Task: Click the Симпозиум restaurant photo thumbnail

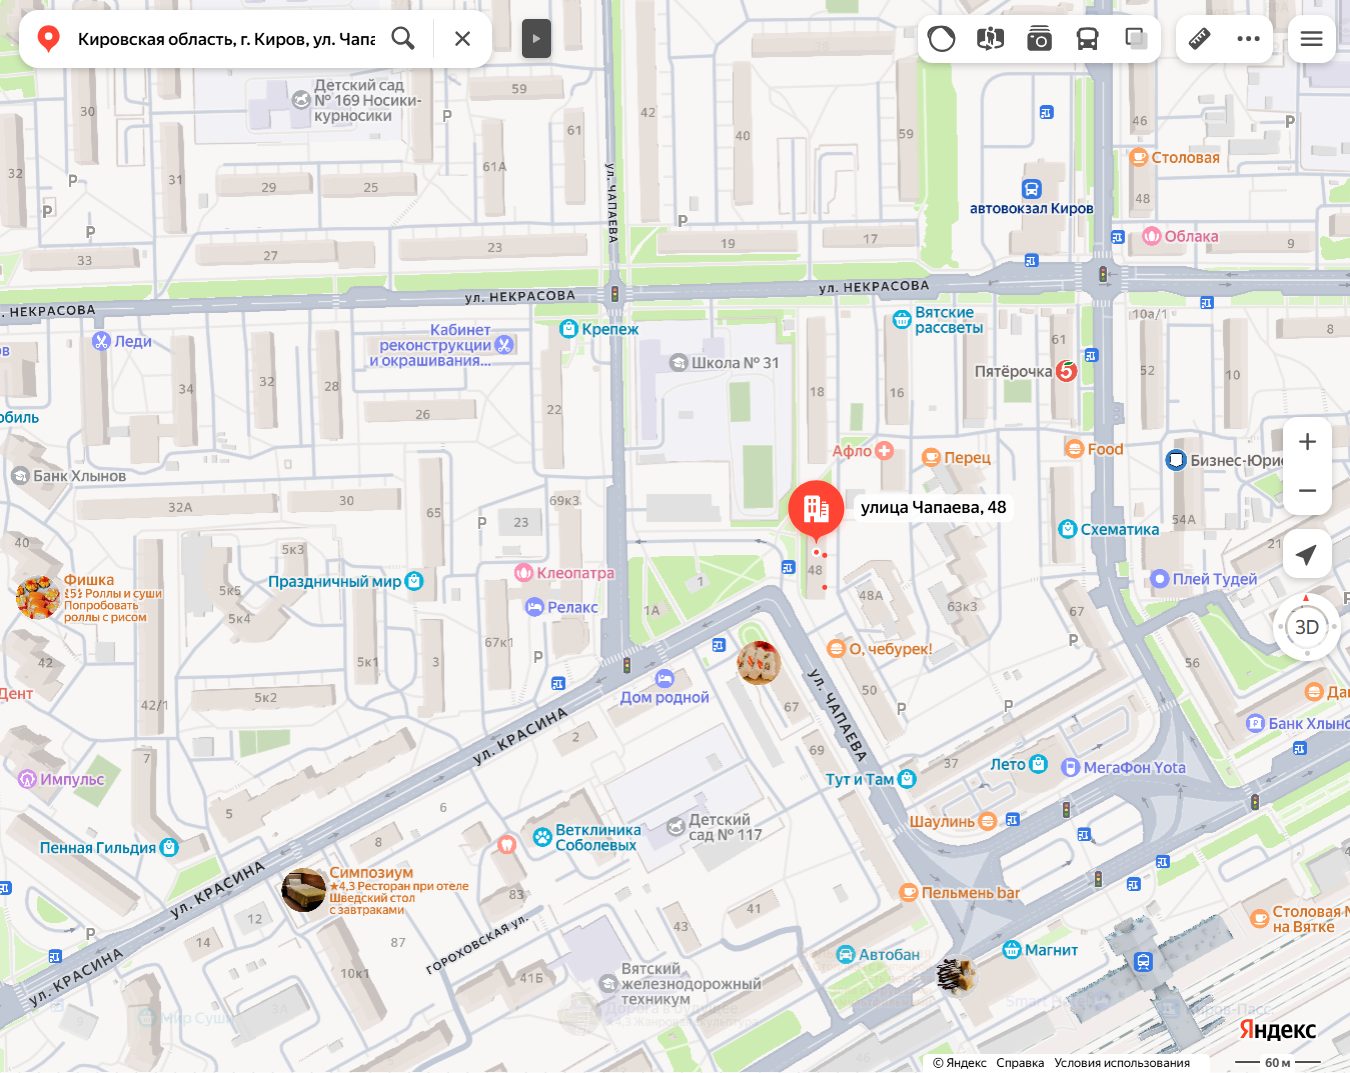Action: pyautogui.click(x=303, y=890)
